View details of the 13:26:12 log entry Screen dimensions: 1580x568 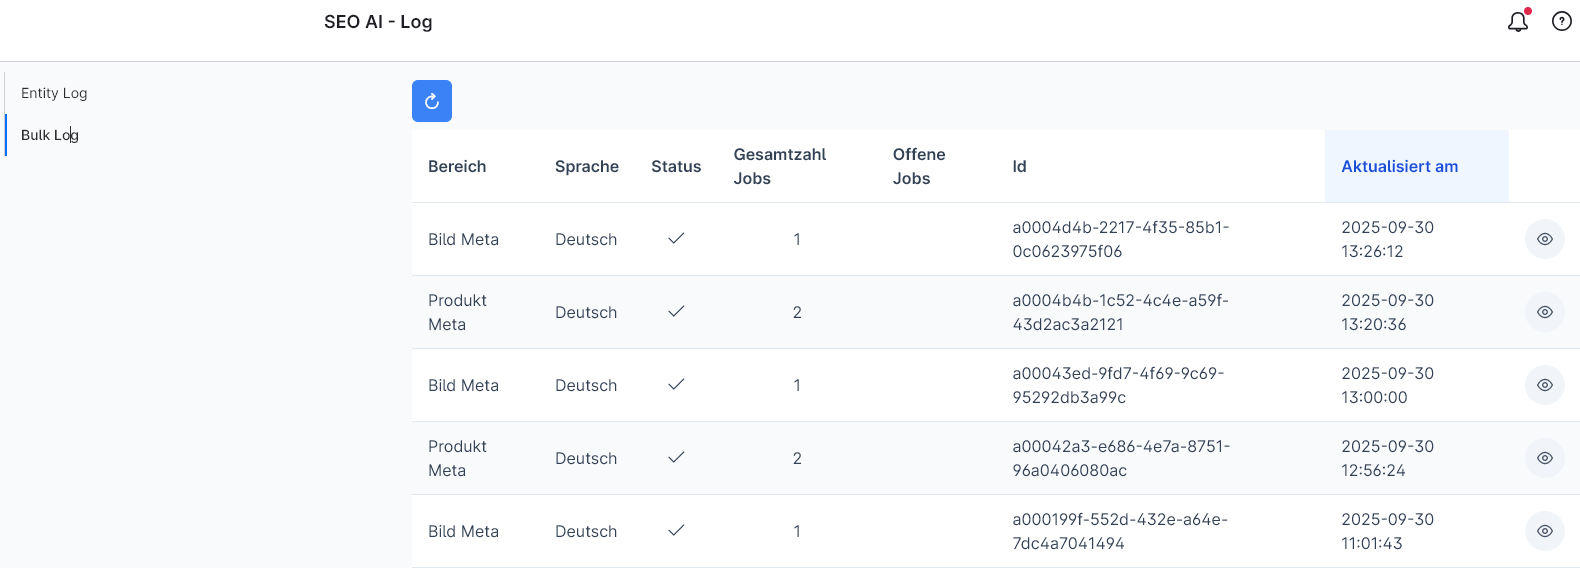pyautogui.click(x=1544, y=239)
